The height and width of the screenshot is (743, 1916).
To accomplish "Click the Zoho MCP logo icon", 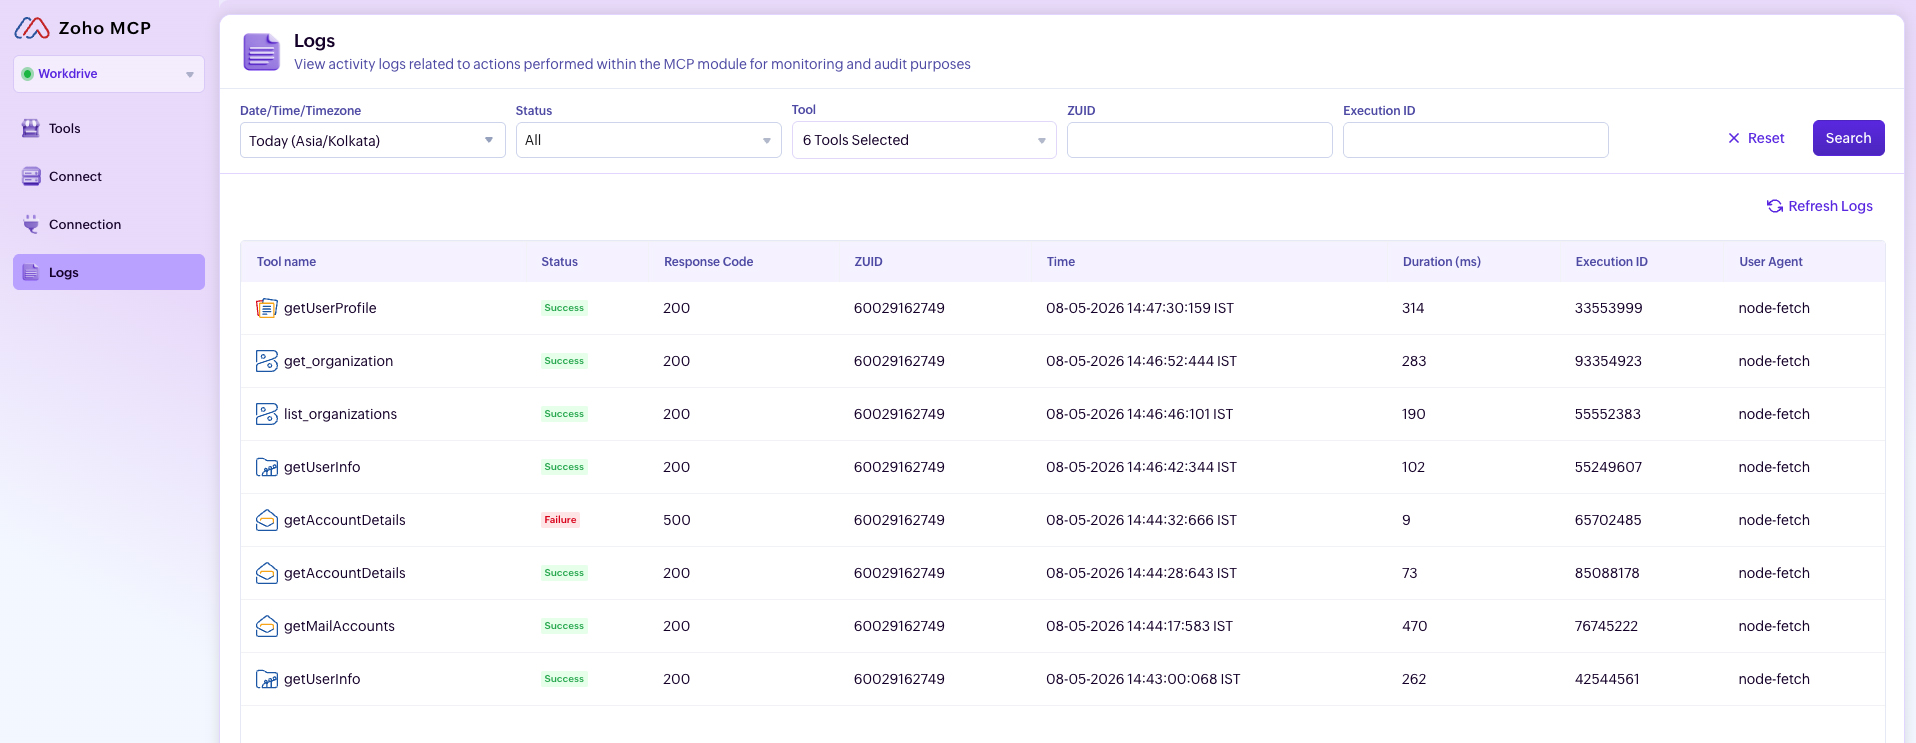I will (32, 28).
